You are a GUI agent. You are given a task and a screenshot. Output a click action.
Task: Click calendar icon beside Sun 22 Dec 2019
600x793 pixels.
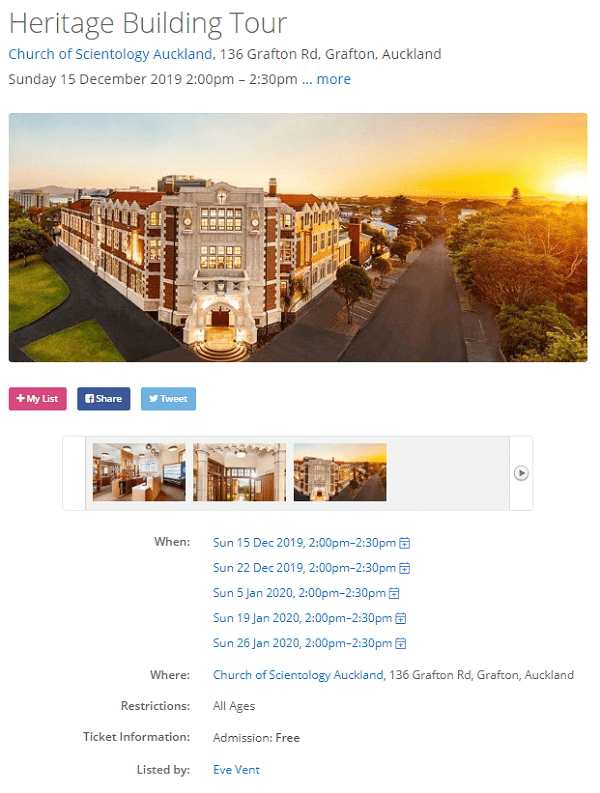click(404, 568)
